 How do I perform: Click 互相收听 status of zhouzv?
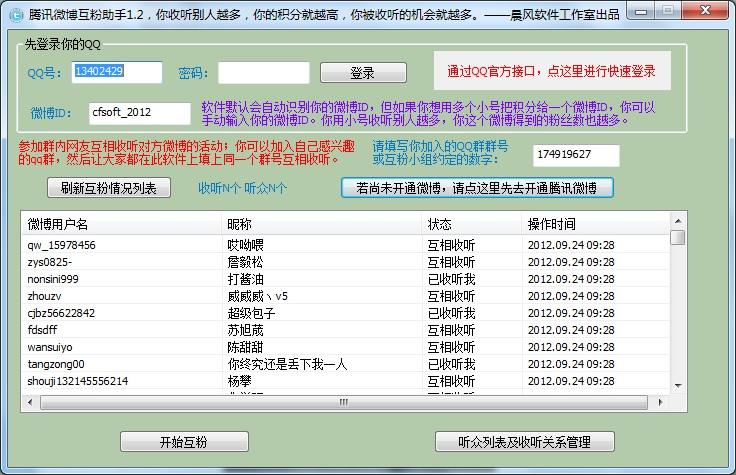[451, 296]
